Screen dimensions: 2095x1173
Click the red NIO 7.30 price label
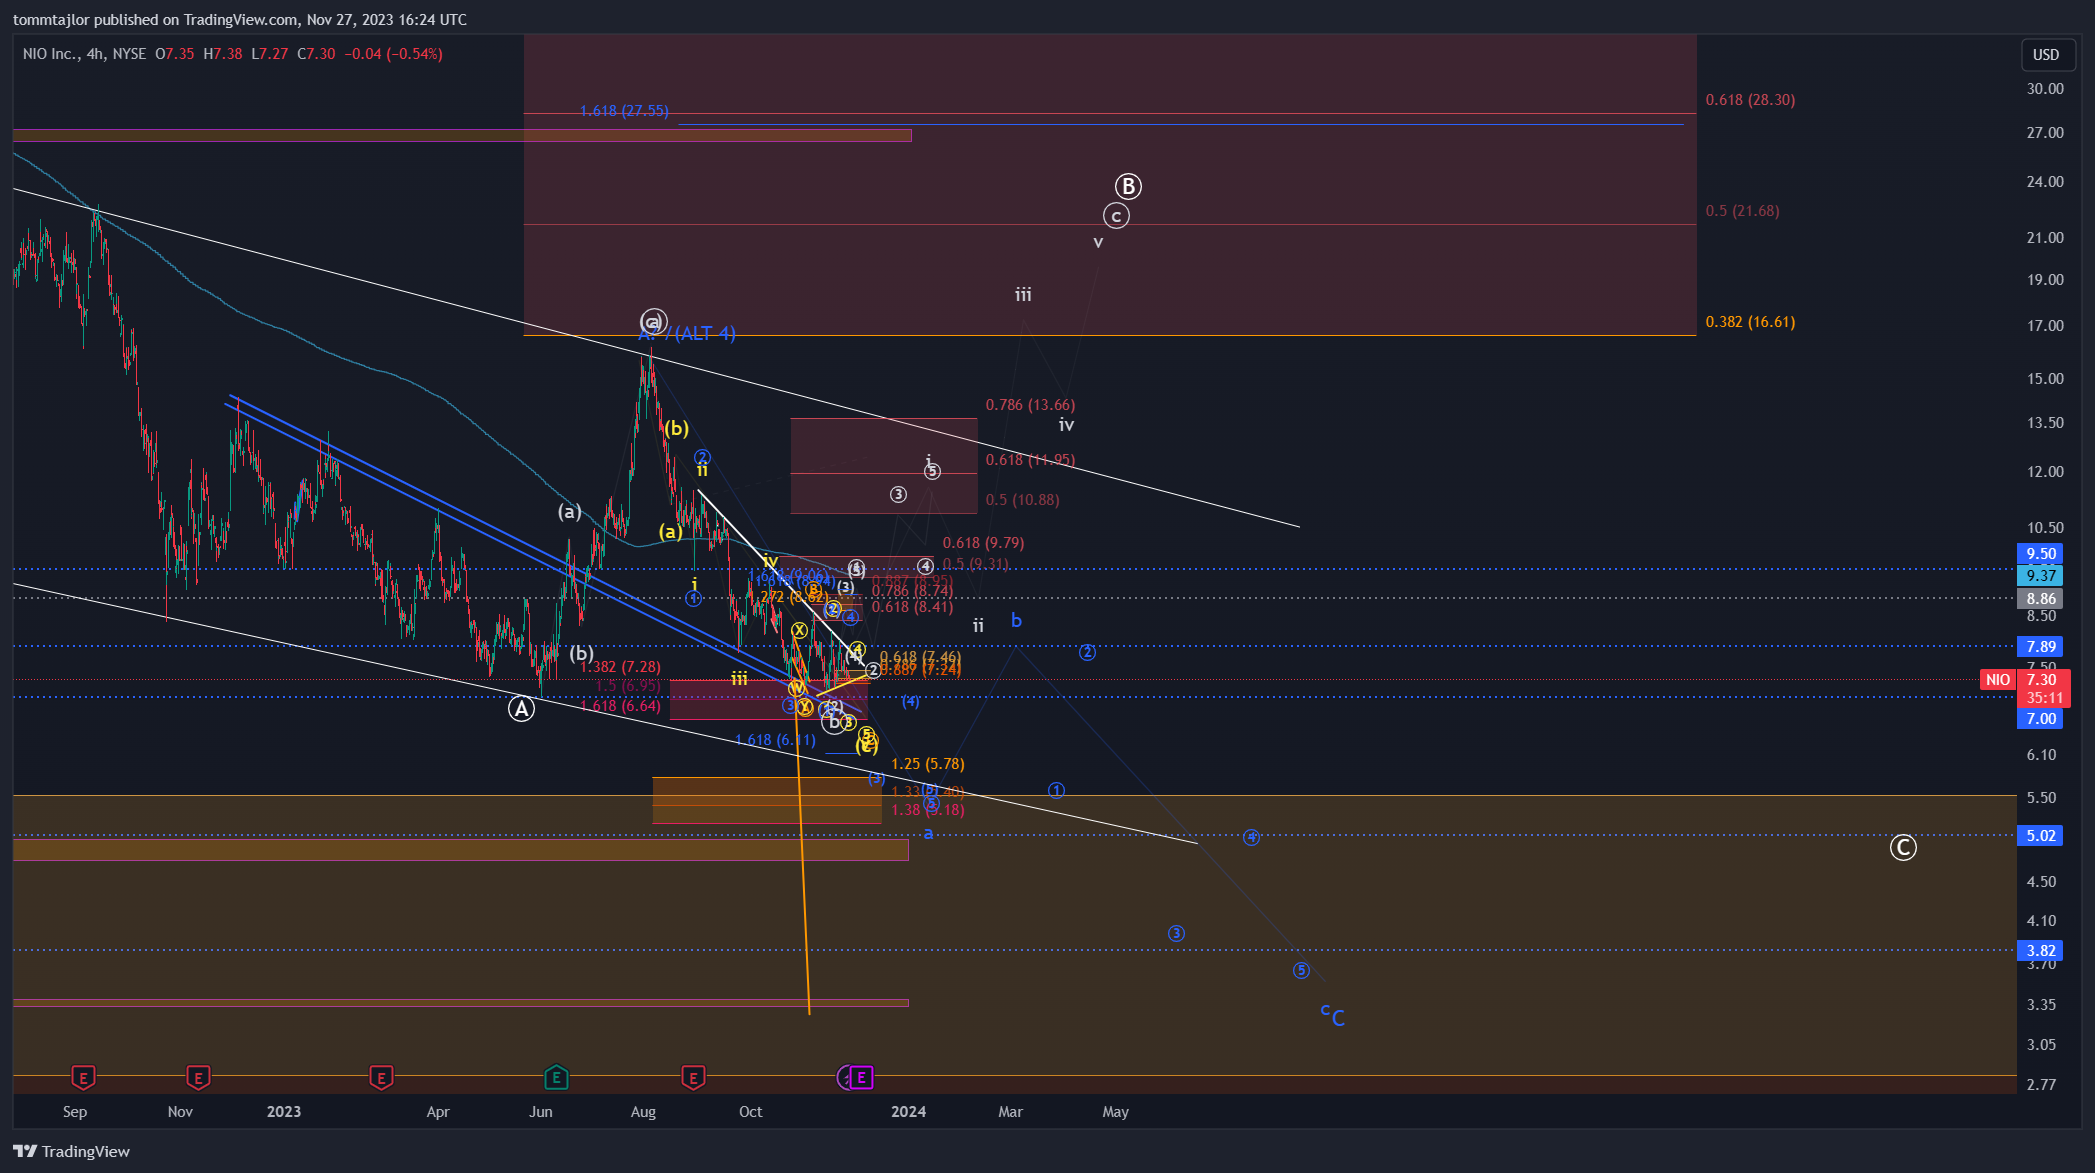point(2025,680)
